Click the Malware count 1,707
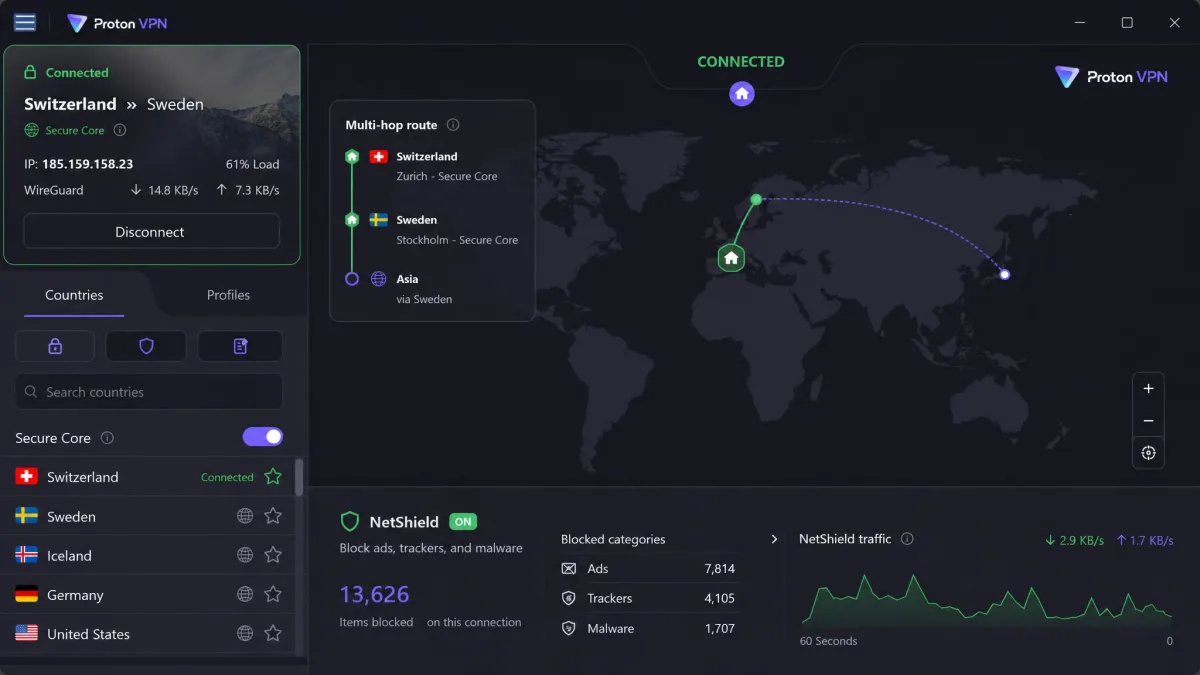This screenshot has width=1200, height=675. (719, 628)
